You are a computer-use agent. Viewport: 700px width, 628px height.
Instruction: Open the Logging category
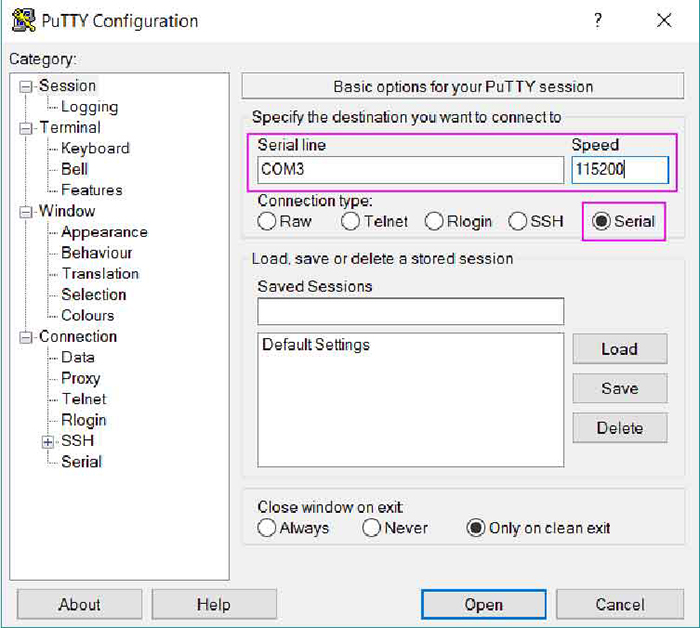point(89,107)
